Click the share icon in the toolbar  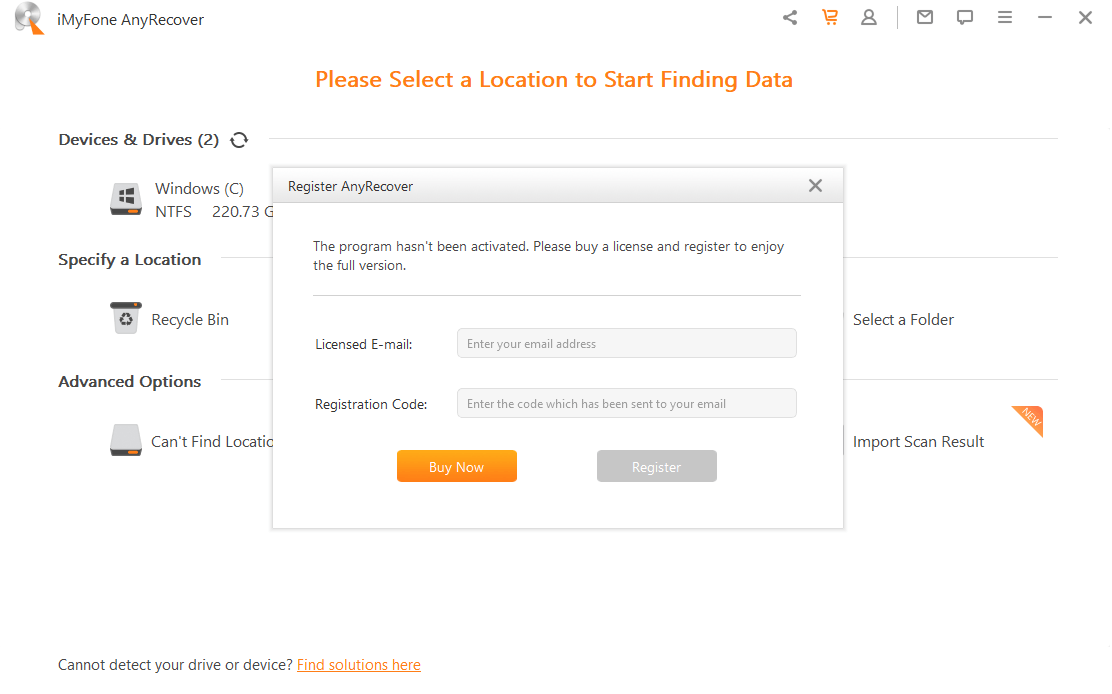click(789, 17)
